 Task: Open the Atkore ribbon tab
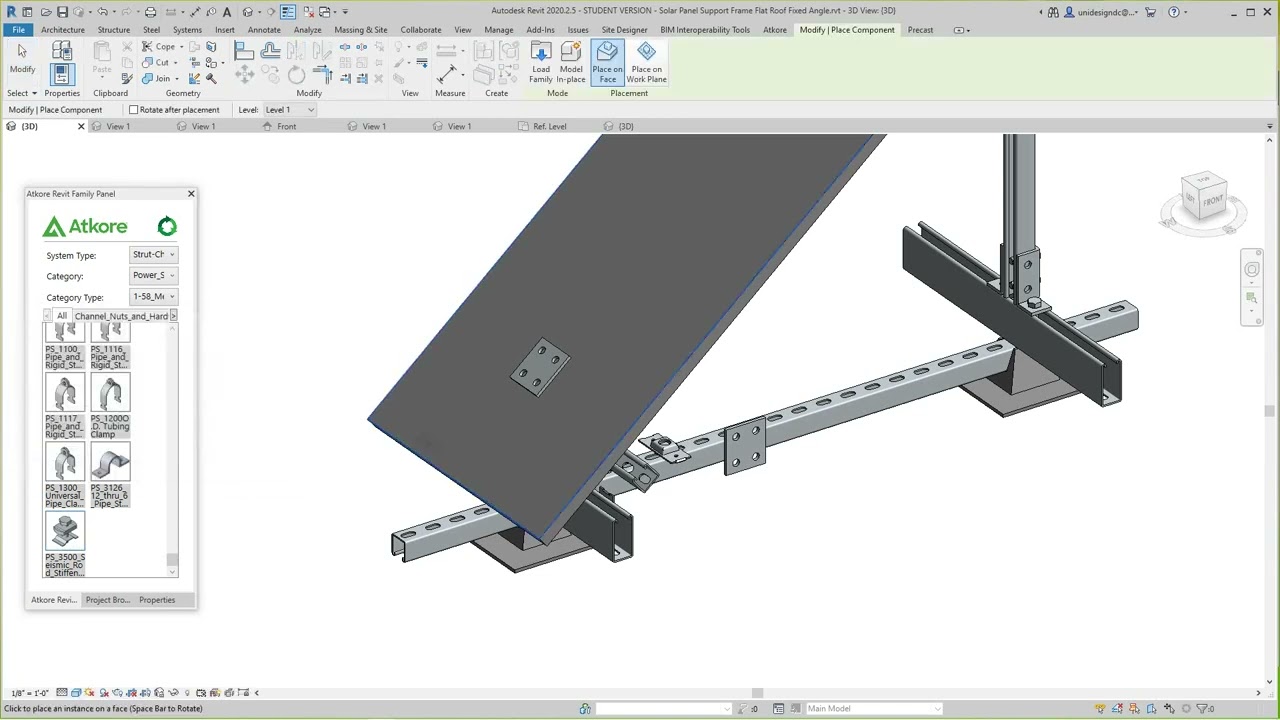coord(775,30)
